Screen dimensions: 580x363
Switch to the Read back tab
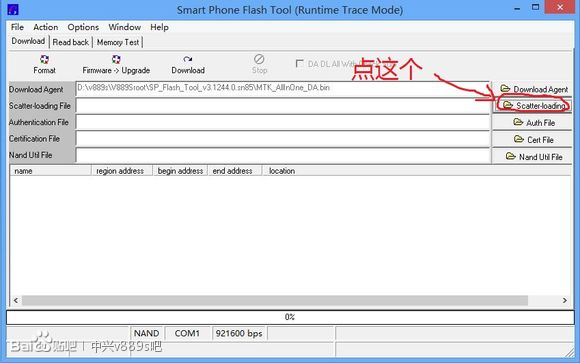tap(71, 42)
